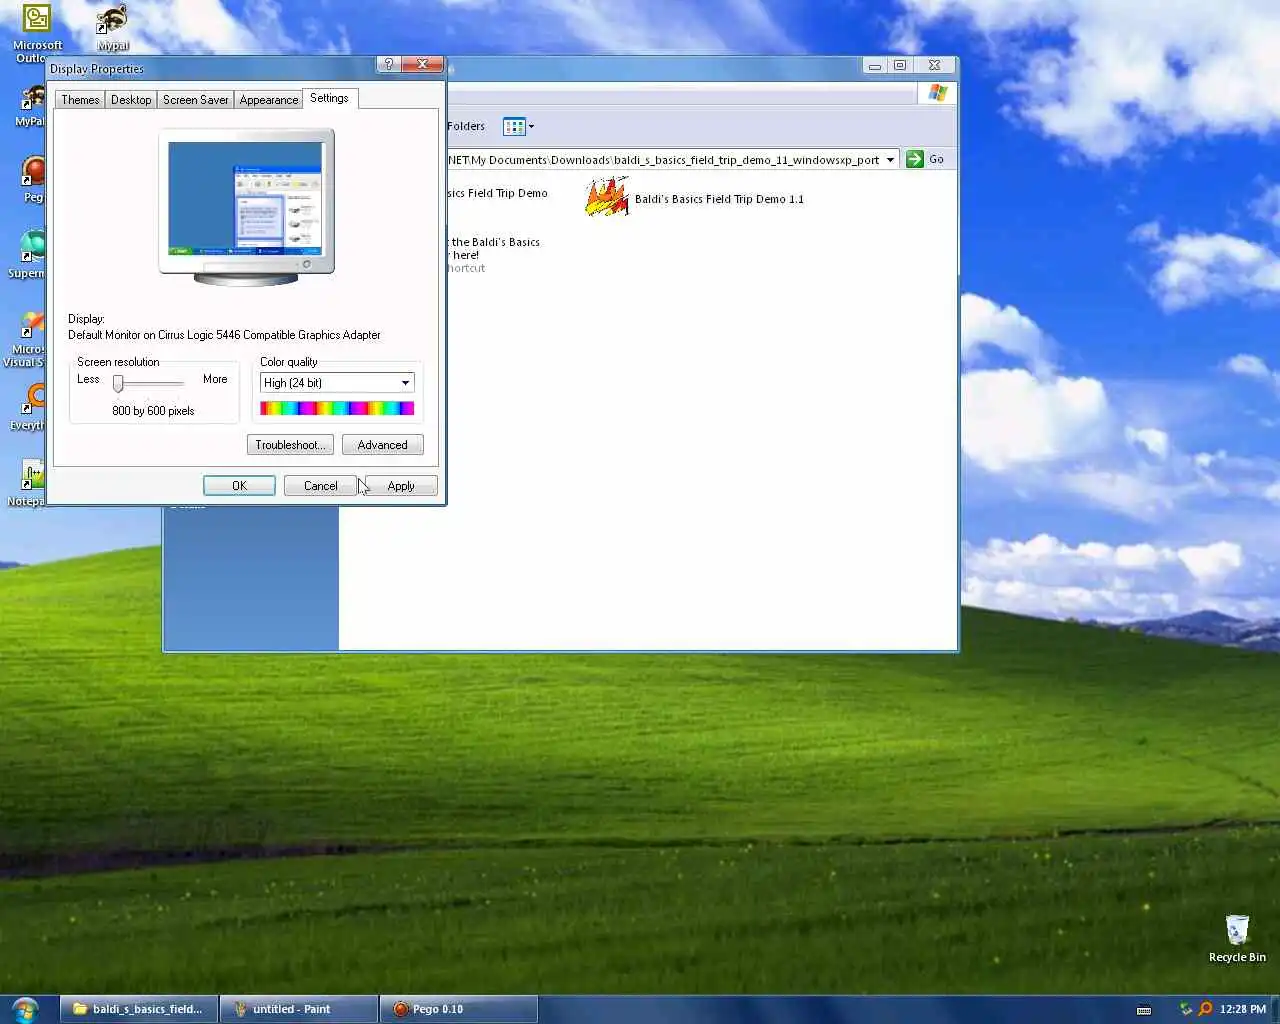Click the green Go arrow in Explorer
The width and height of the screenshot is (1280, 1024).
coord(914,159)
